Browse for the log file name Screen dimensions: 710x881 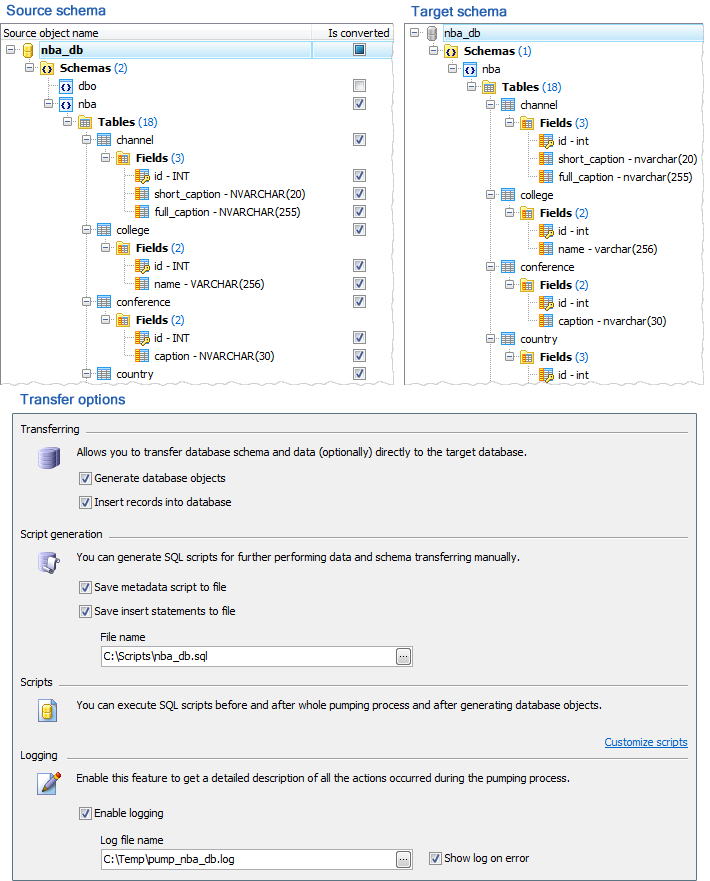point(403,859)
